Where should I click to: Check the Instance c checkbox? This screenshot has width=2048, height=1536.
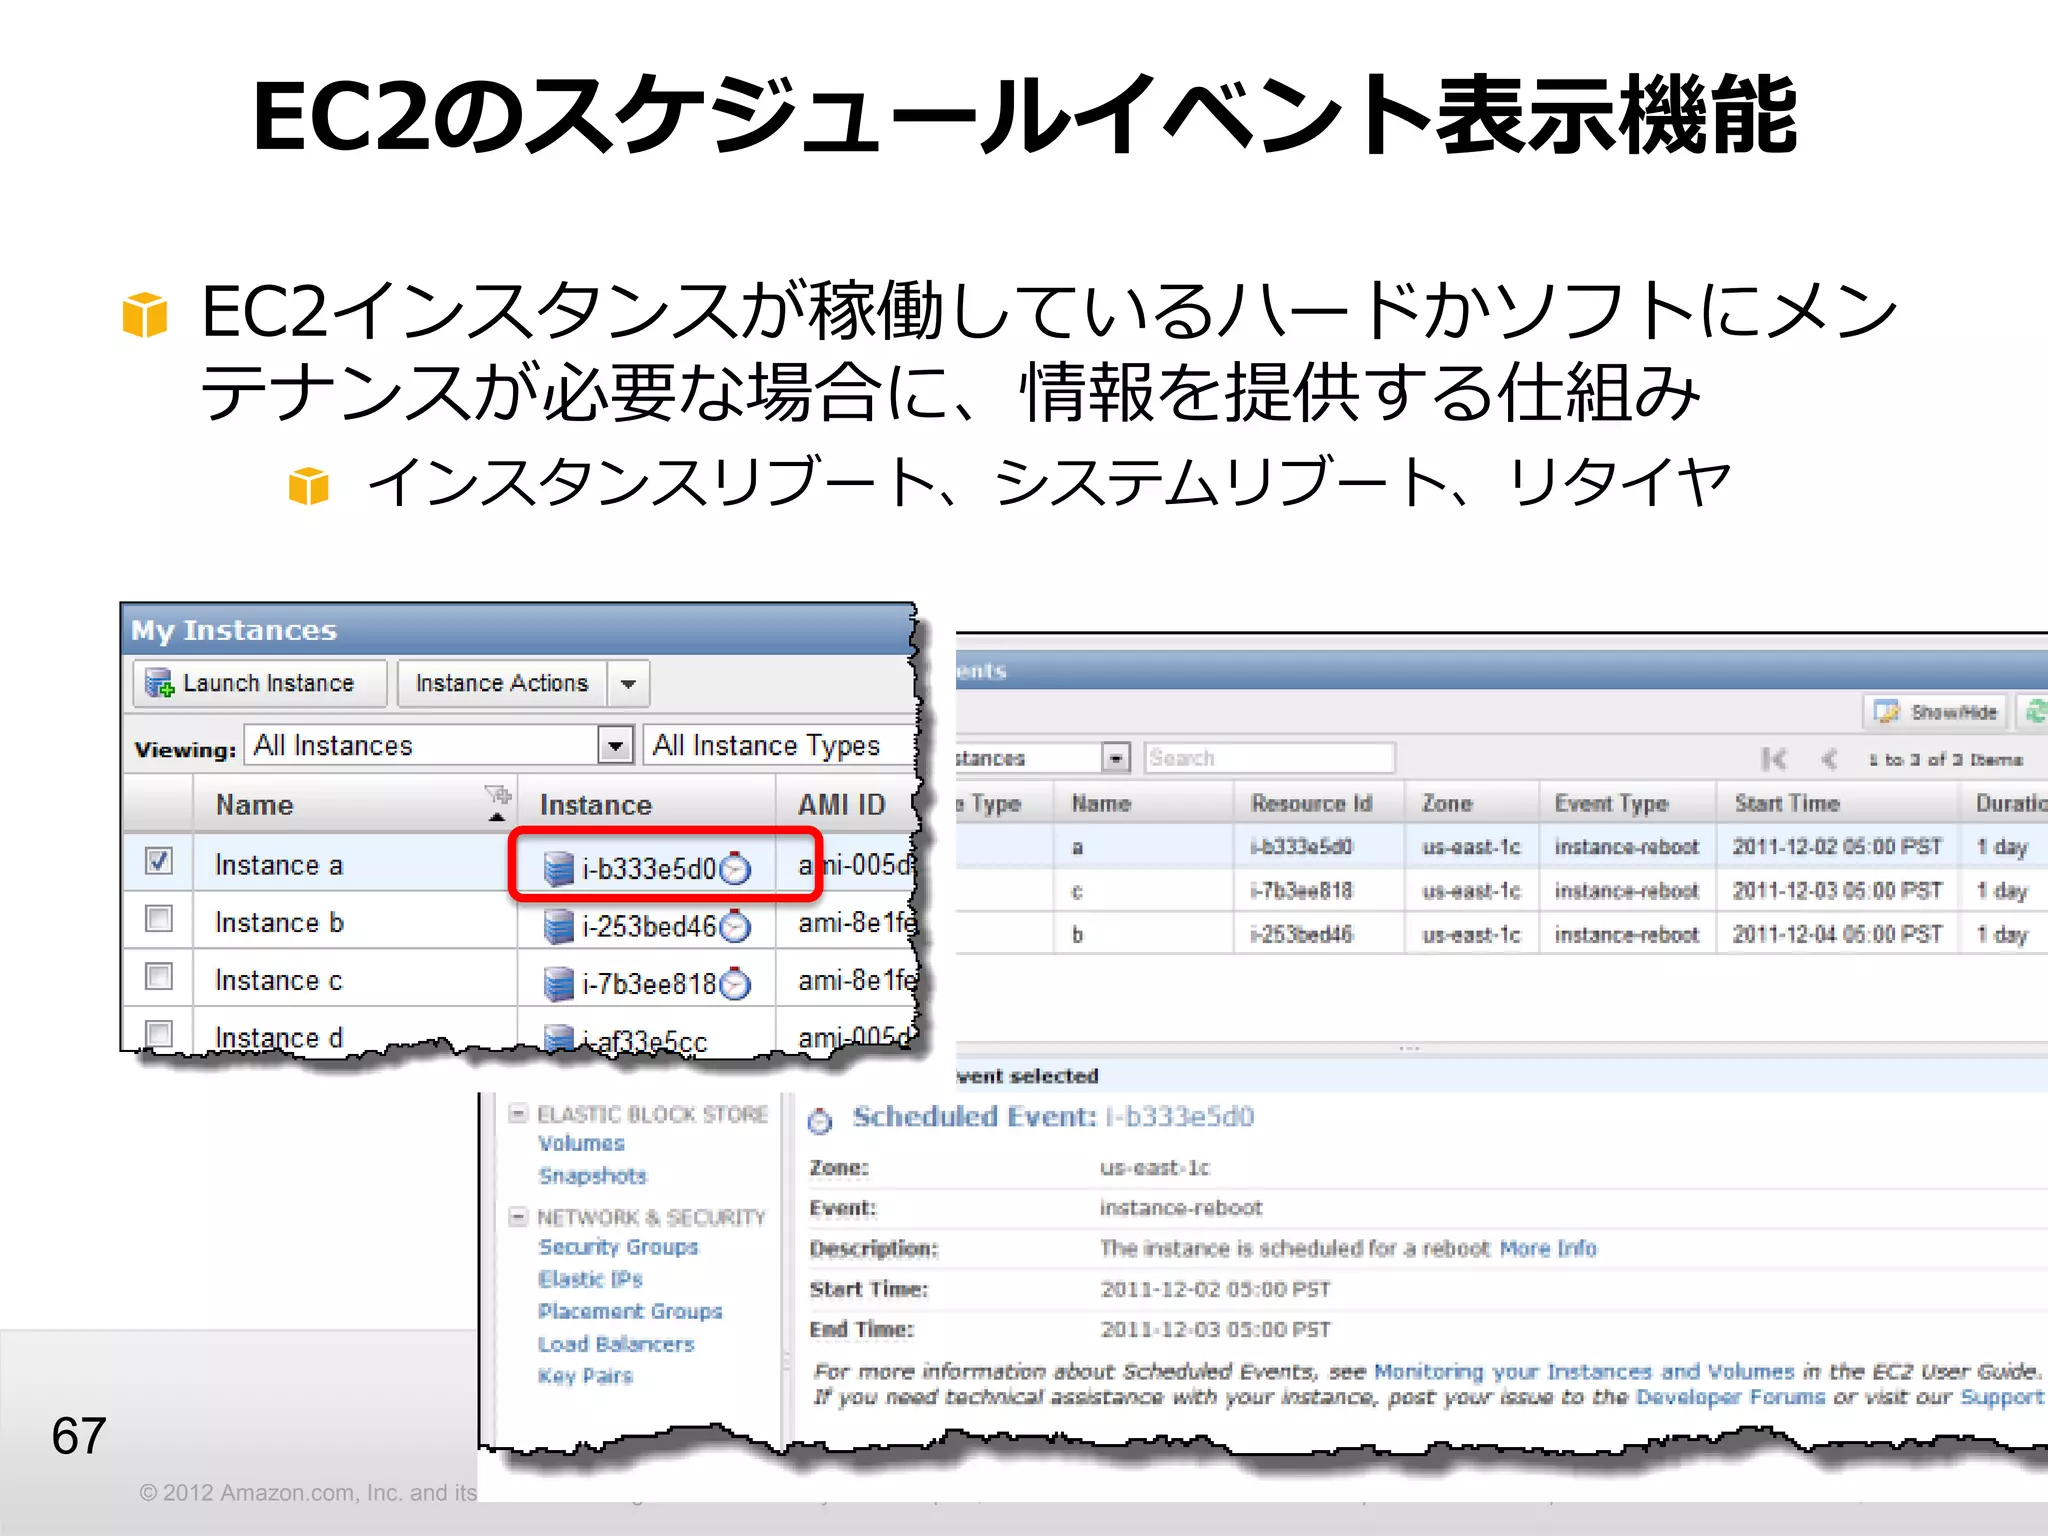coord(159,976)
